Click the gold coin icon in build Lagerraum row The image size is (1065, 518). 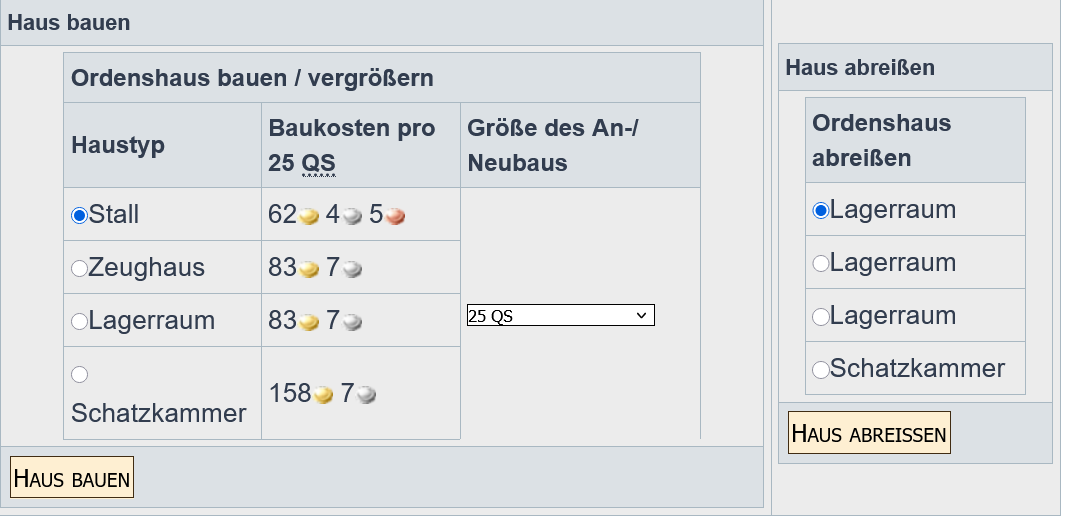[x=310, y=322]
